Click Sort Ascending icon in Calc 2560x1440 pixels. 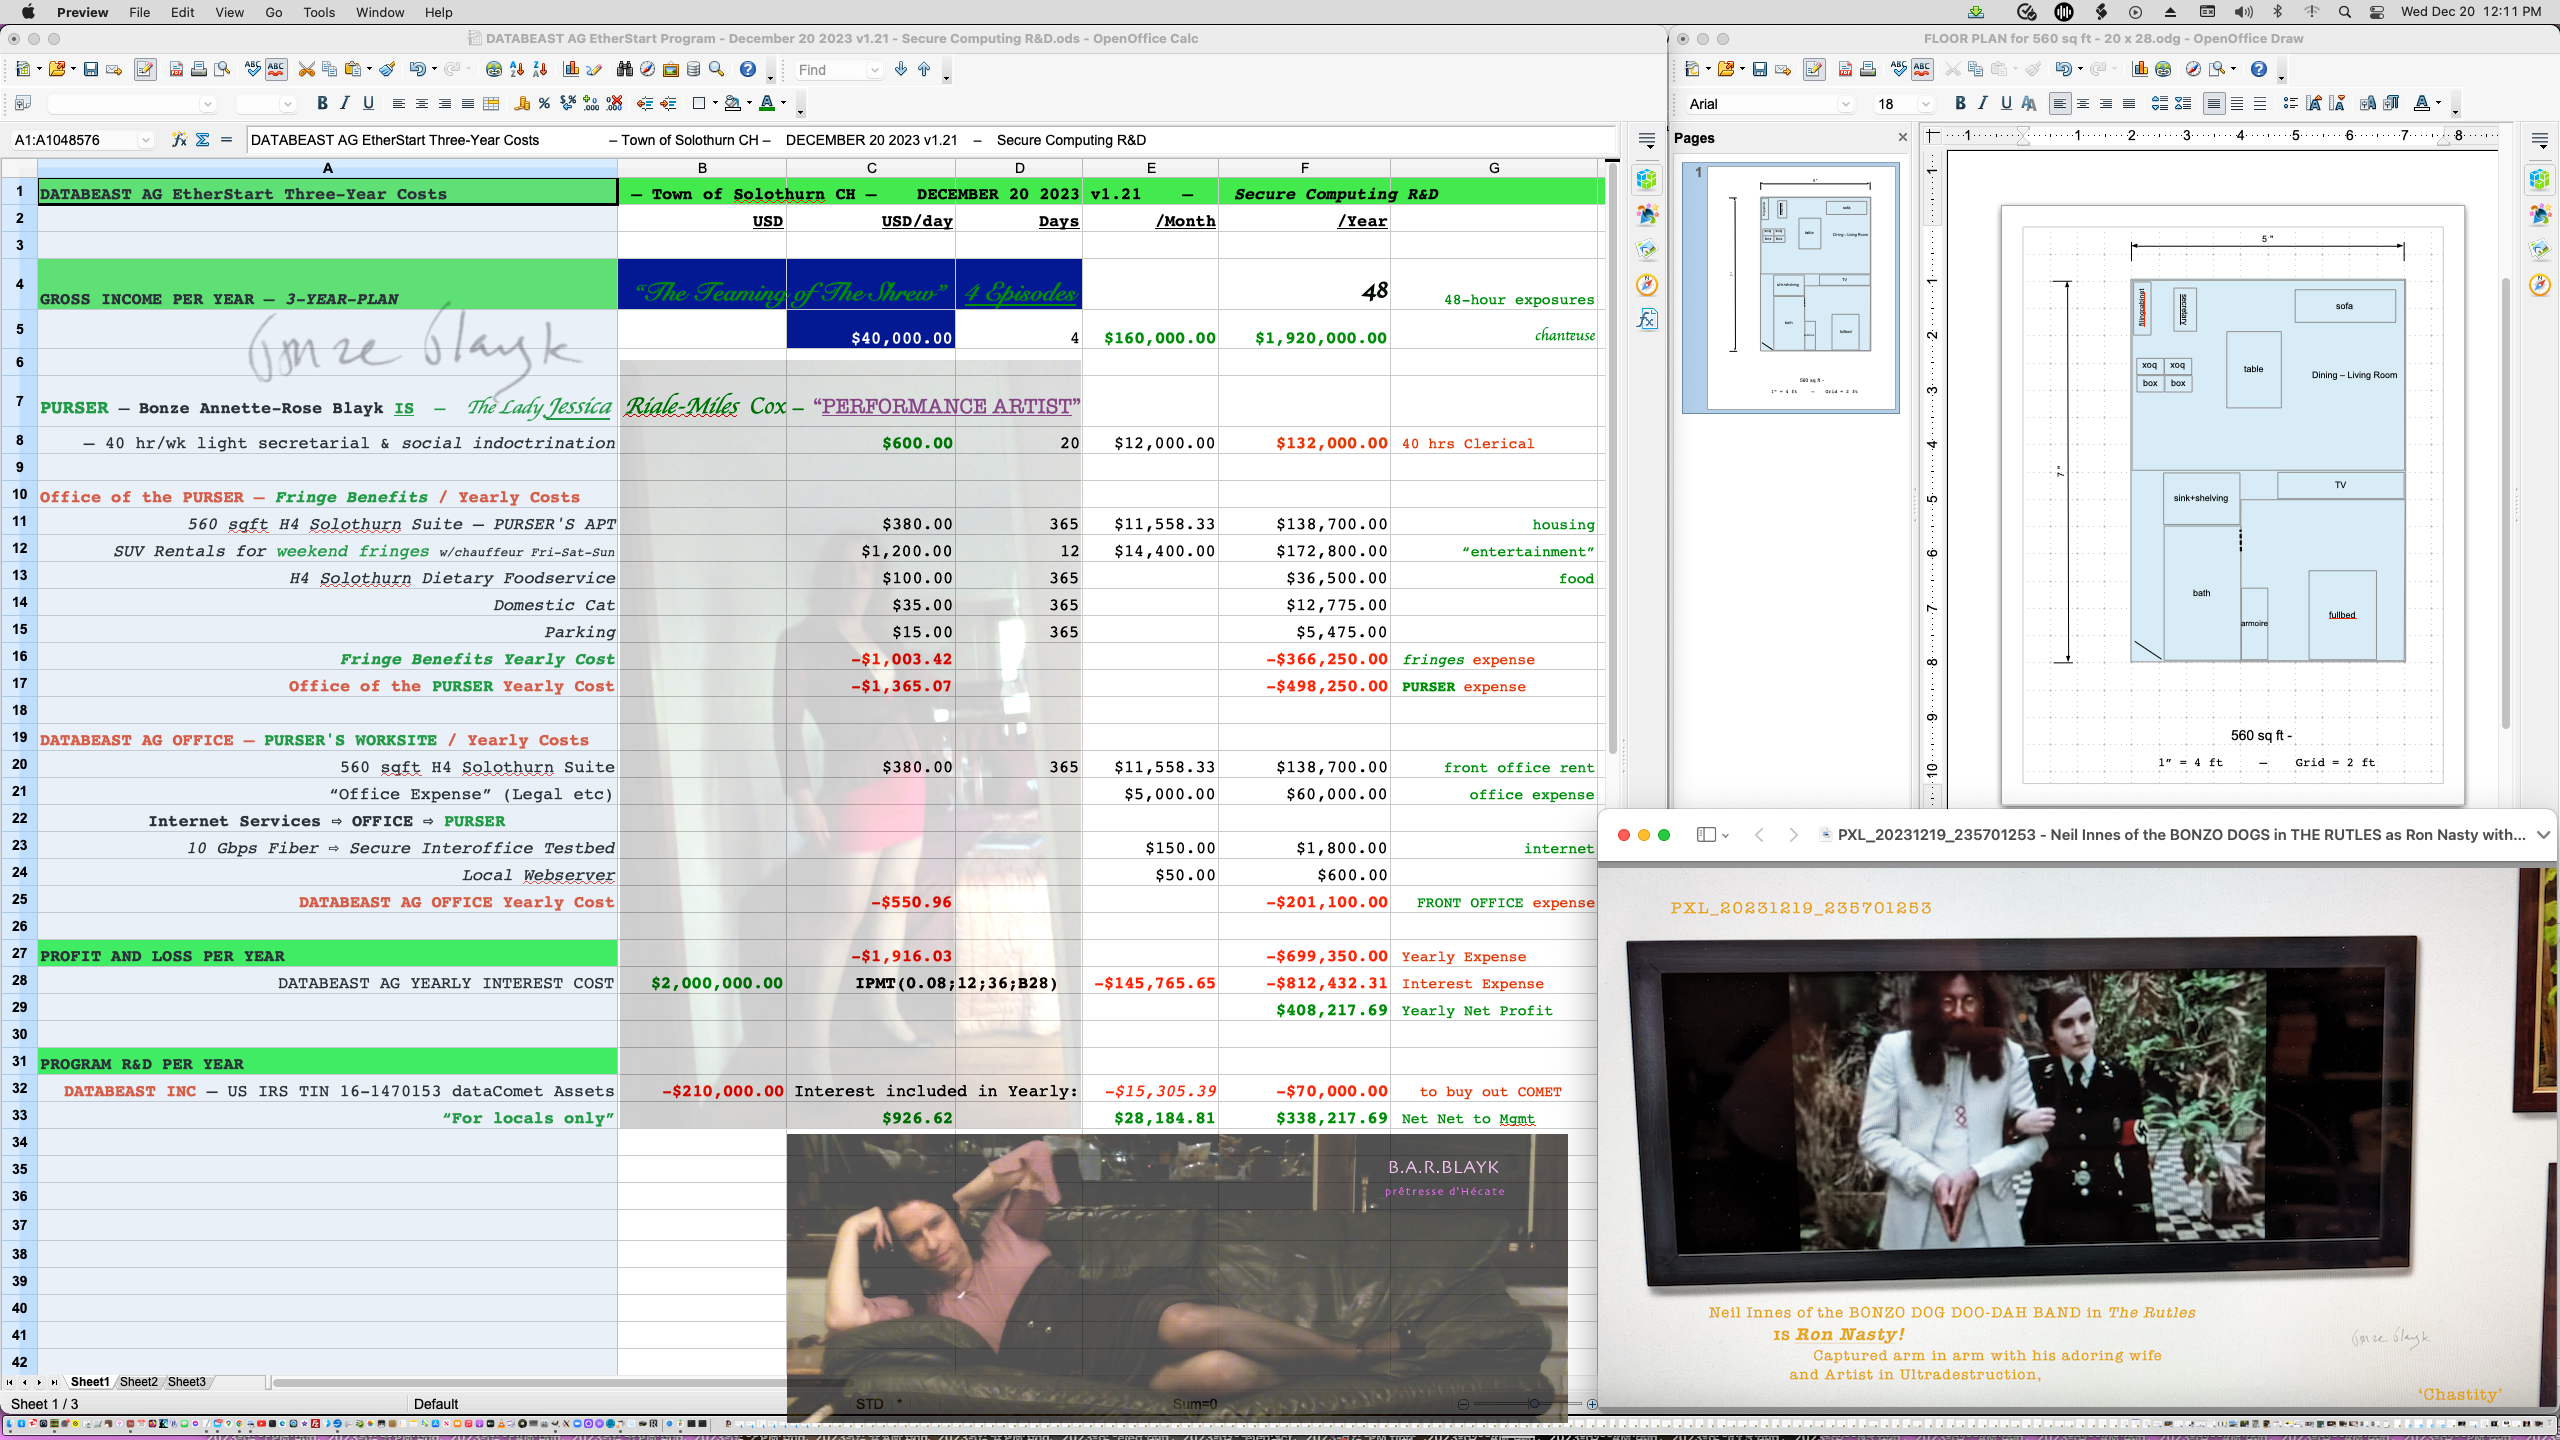tap(517, 69)
